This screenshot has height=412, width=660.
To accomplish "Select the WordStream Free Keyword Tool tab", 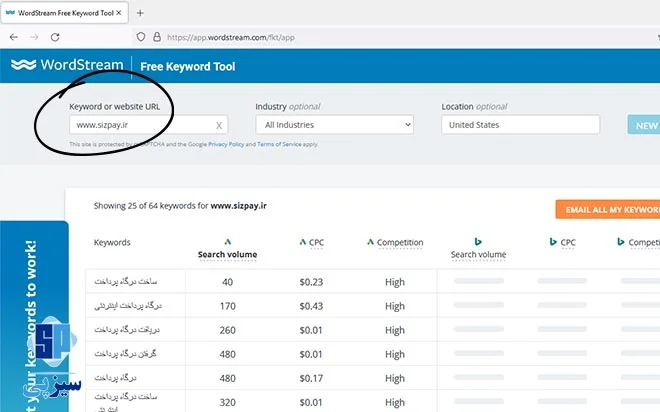I will coord(64,13).
